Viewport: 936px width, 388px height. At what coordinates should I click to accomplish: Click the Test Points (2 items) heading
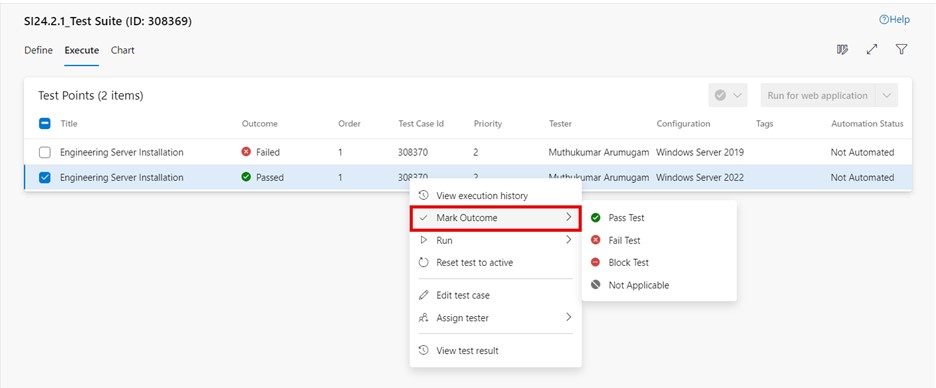[91, 96]
